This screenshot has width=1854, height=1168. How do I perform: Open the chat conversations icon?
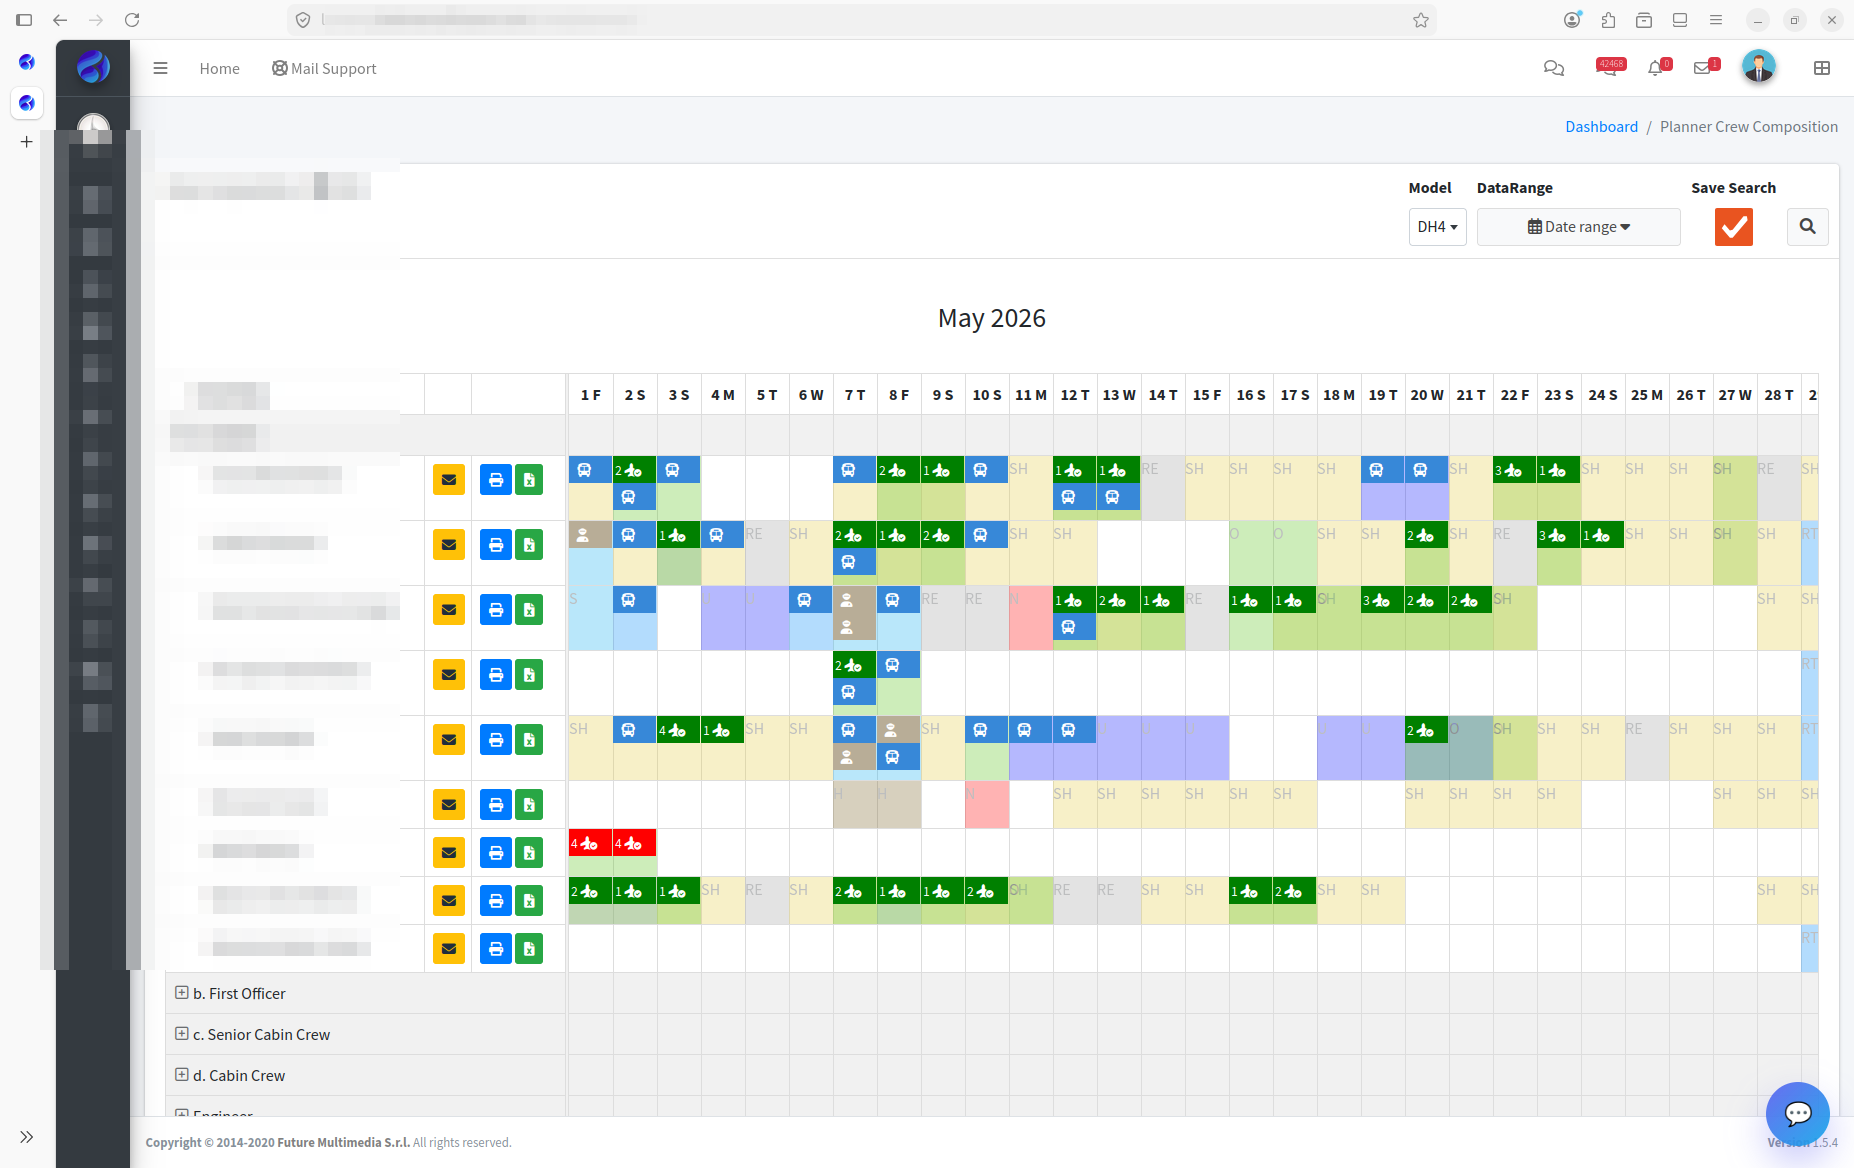(x=1553, y=68)
